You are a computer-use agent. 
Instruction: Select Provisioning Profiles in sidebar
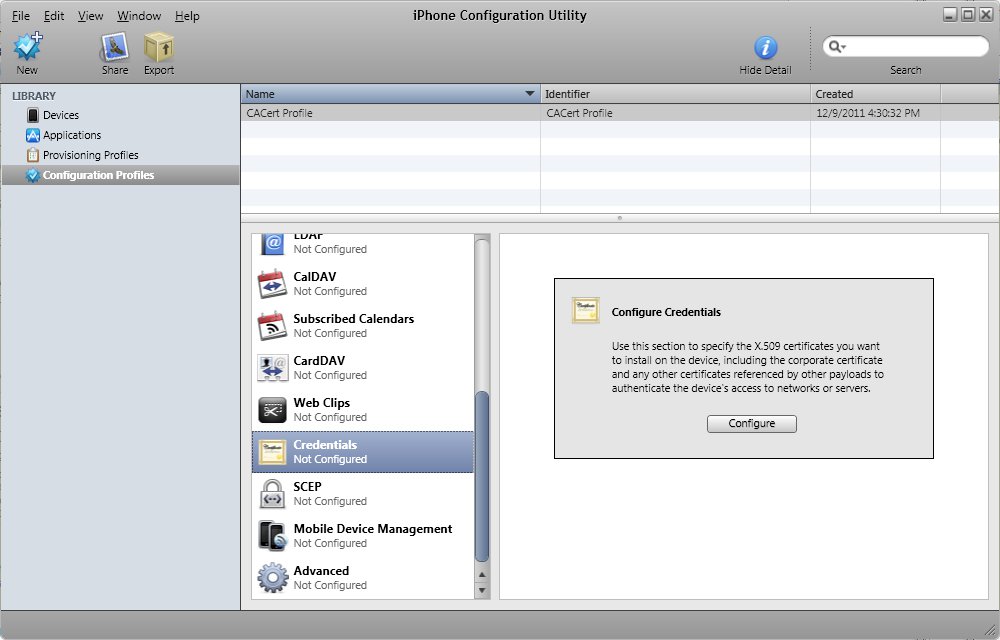point(90,155)
